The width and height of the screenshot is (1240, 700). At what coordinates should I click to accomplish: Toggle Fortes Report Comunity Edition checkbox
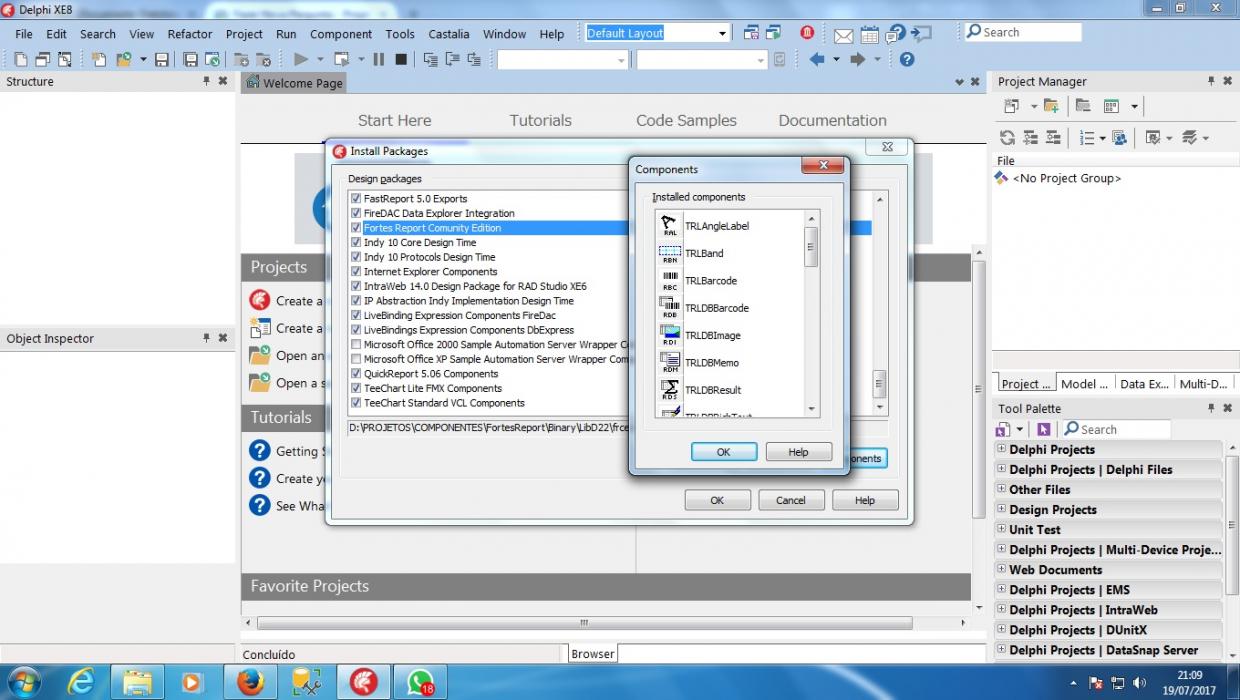click(x=356, y=228)
